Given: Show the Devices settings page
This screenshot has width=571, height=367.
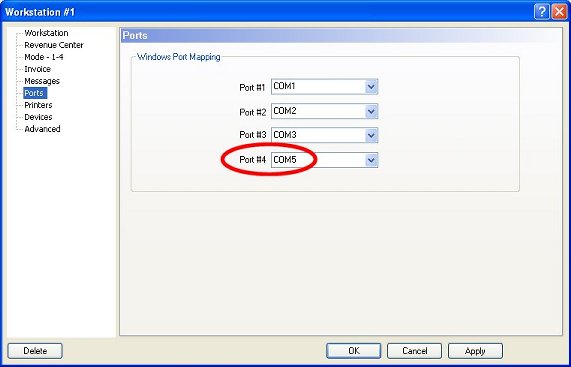Looking at the screenshot, I should 38,117.
